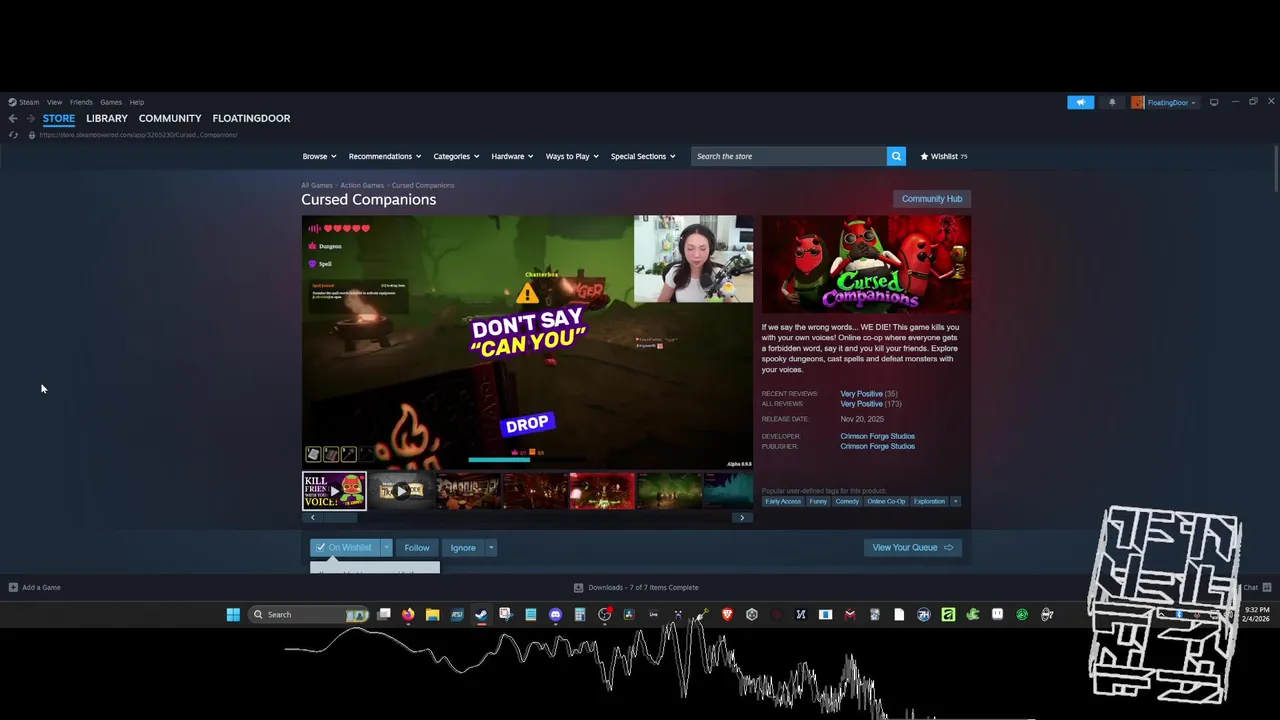Image resolution: width=1280 pixels, height=720 pixels.
Task: Switch to the STORE tab
Action: (59, 118)
